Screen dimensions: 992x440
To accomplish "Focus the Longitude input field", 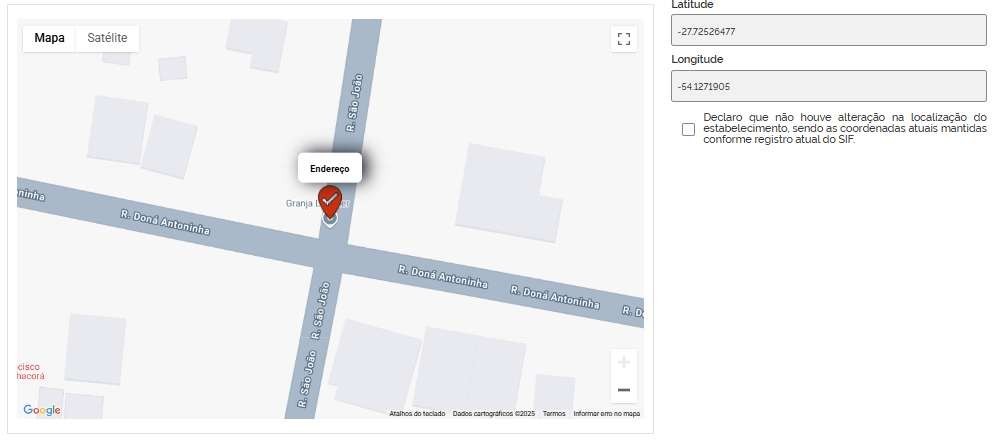I will click(x=829, y=87).
